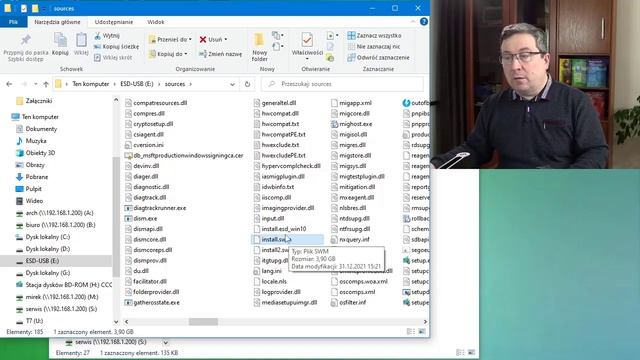This screenshot has height=360, width=640.
Task: Open recent locations dropdown arrow
Action: tap(36, 84)
